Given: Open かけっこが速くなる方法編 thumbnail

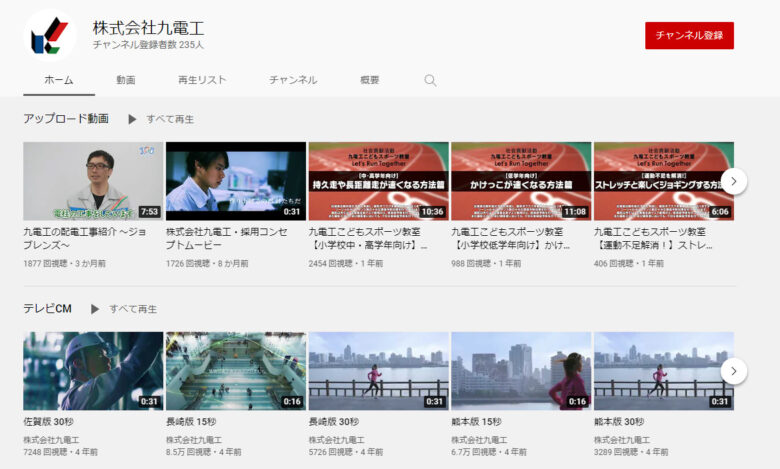Looking at the screenshot, I should point(521,181).
